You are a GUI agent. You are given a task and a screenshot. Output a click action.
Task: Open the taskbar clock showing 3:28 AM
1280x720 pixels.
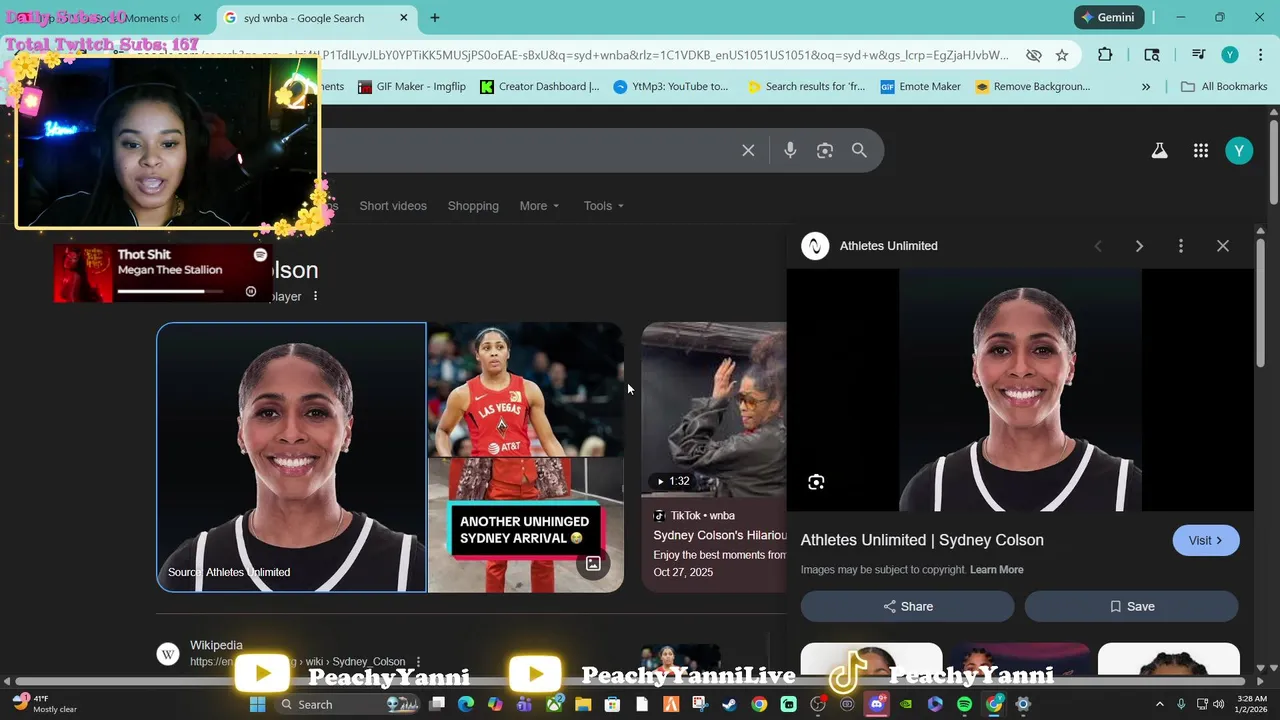pyautogui.click(x=1251, y=704)
